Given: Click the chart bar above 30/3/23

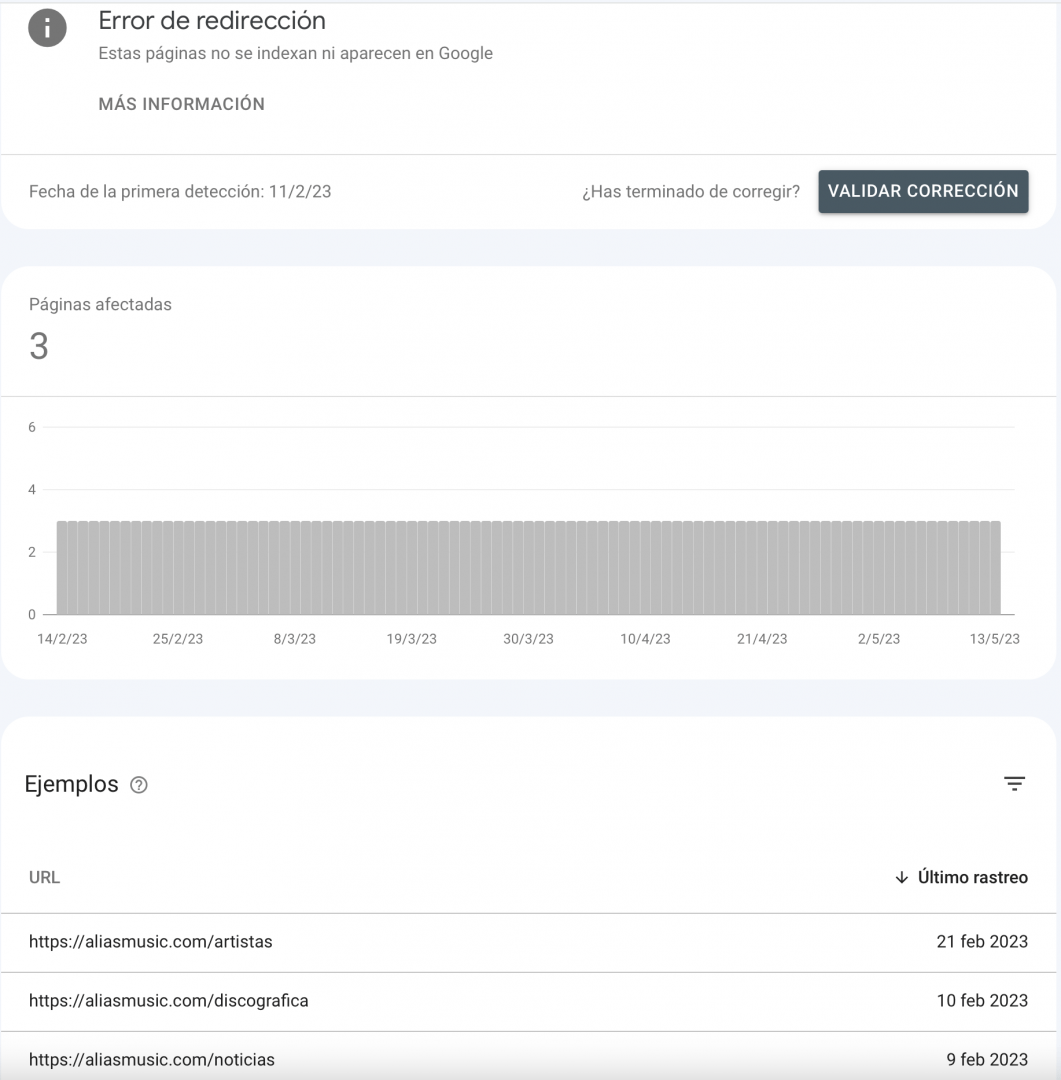Looking at the screenshot, I should (528, 568).
